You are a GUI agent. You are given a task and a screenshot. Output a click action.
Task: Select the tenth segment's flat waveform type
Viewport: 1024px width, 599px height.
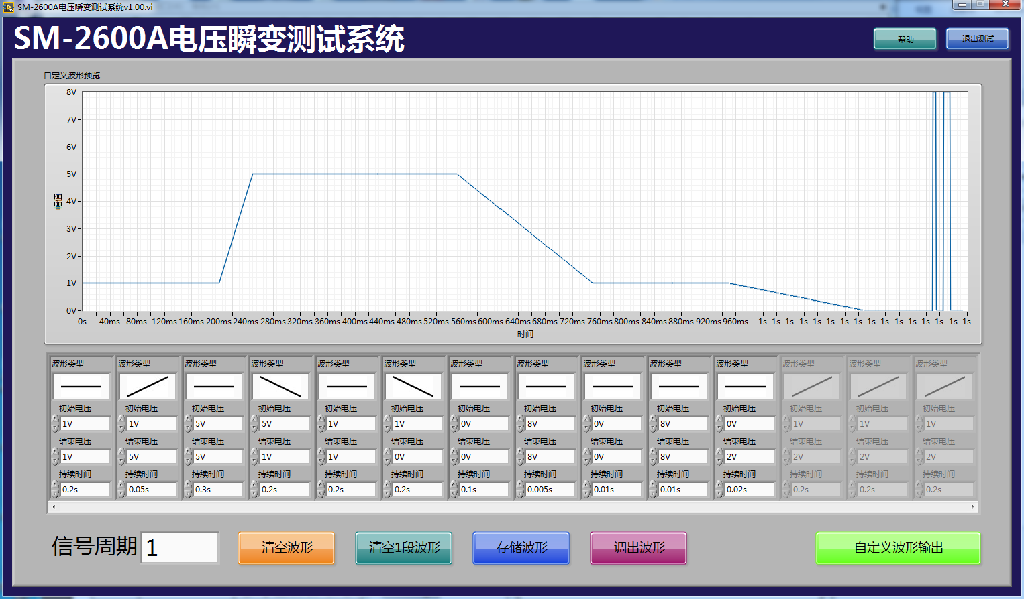pyautogui.click(x=679, y=386)
